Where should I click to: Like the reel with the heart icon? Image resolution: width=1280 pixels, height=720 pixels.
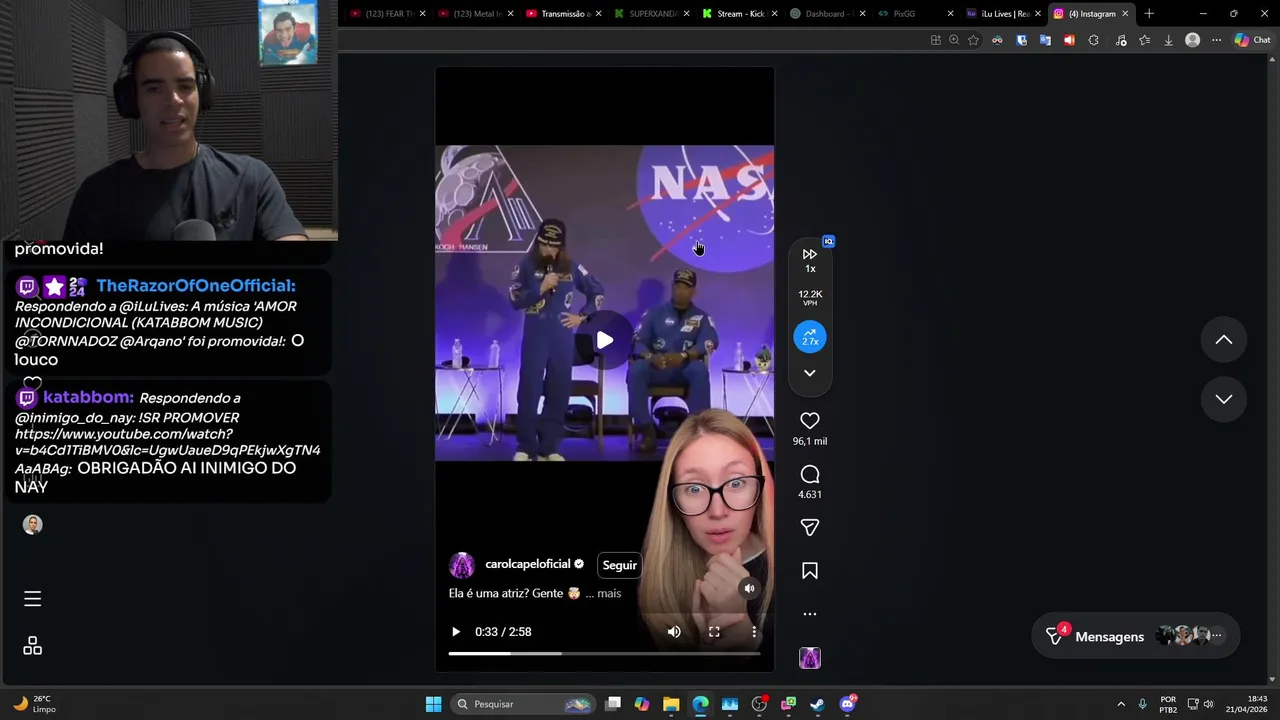(810, 421)
